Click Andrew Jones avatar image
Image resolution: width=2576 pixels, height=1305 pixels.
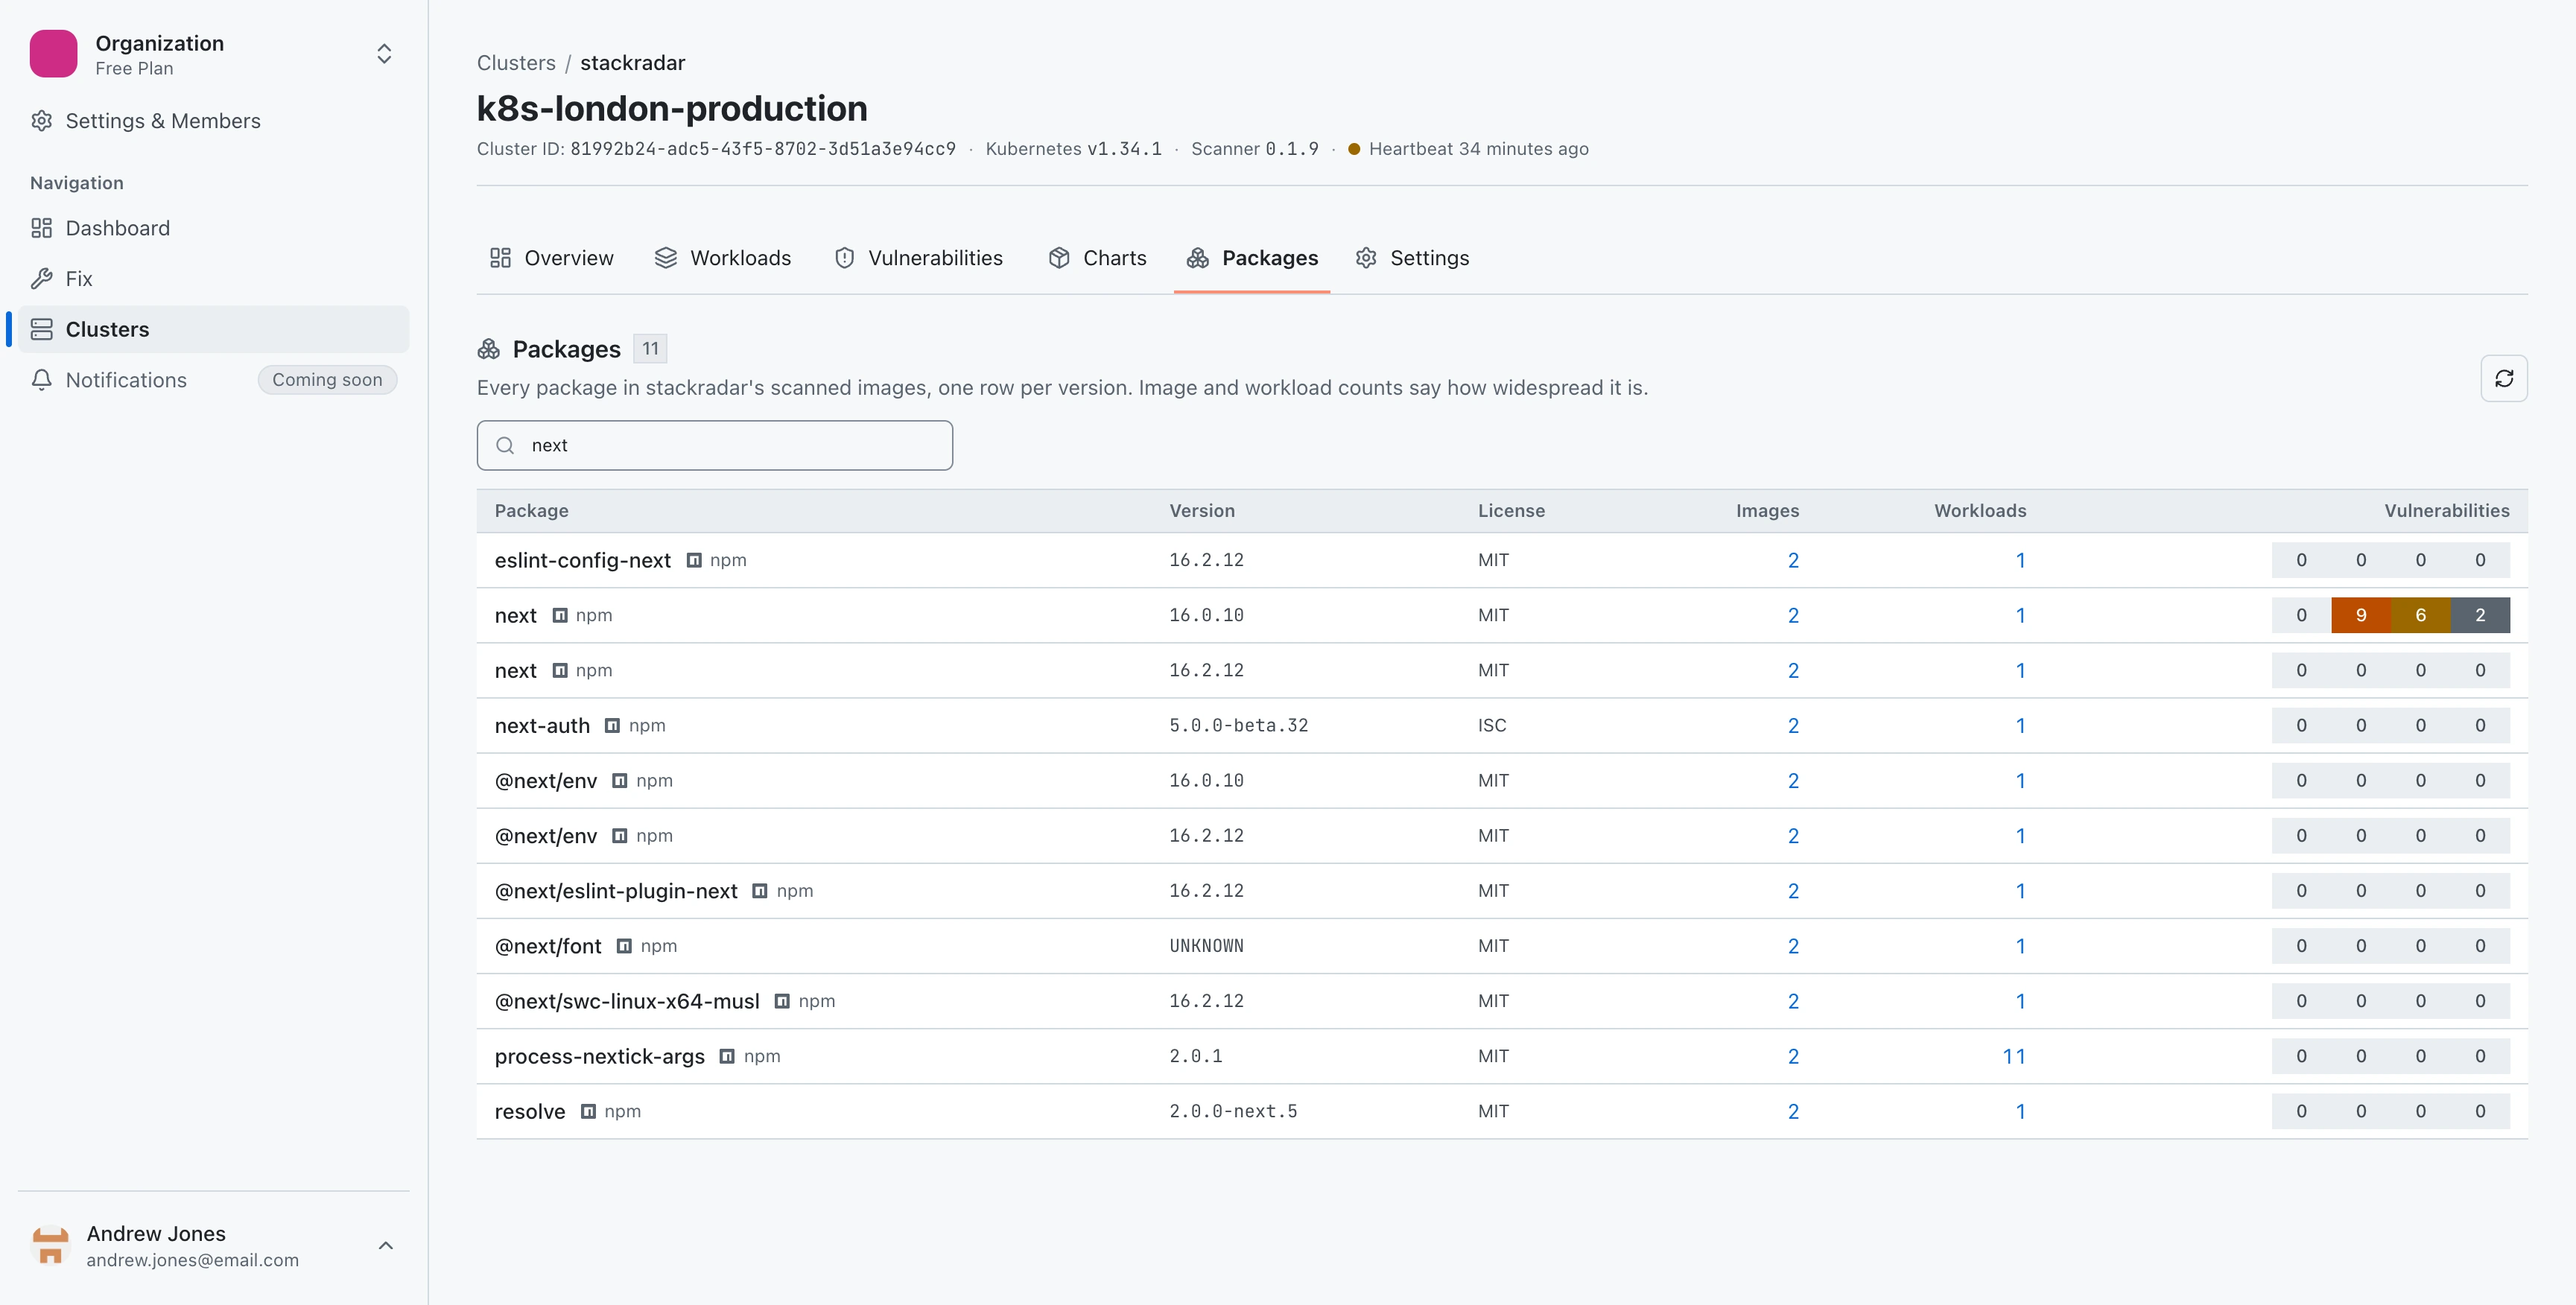click(x=50, y=1245)
